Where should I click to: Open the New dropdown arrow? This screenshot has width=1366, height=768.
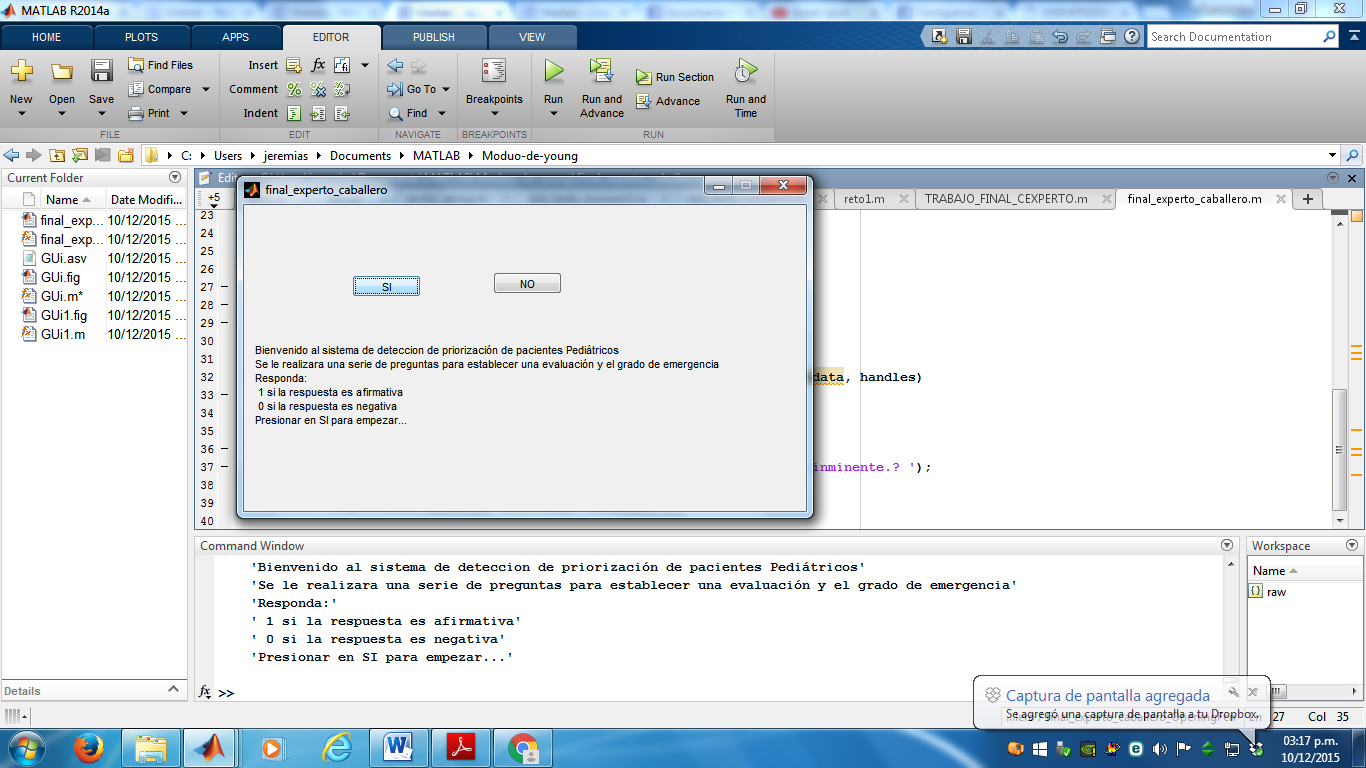point(21,113)
